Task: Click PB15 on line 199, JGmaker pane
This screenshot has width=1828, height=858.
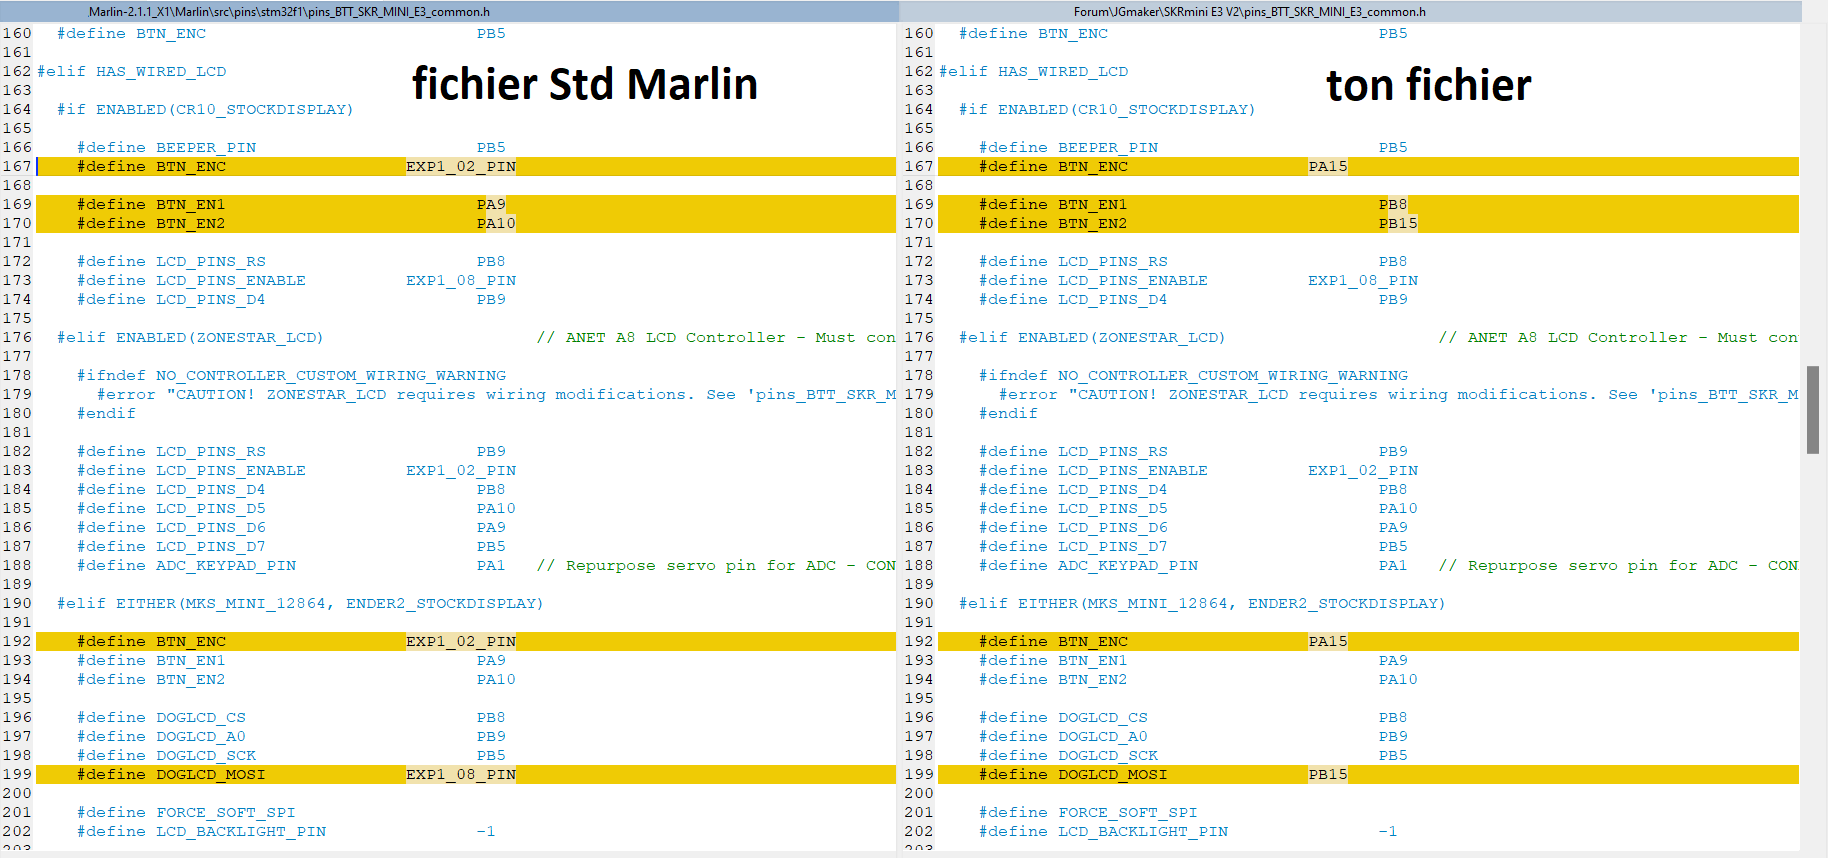Action: click(x=1328, y=775)
